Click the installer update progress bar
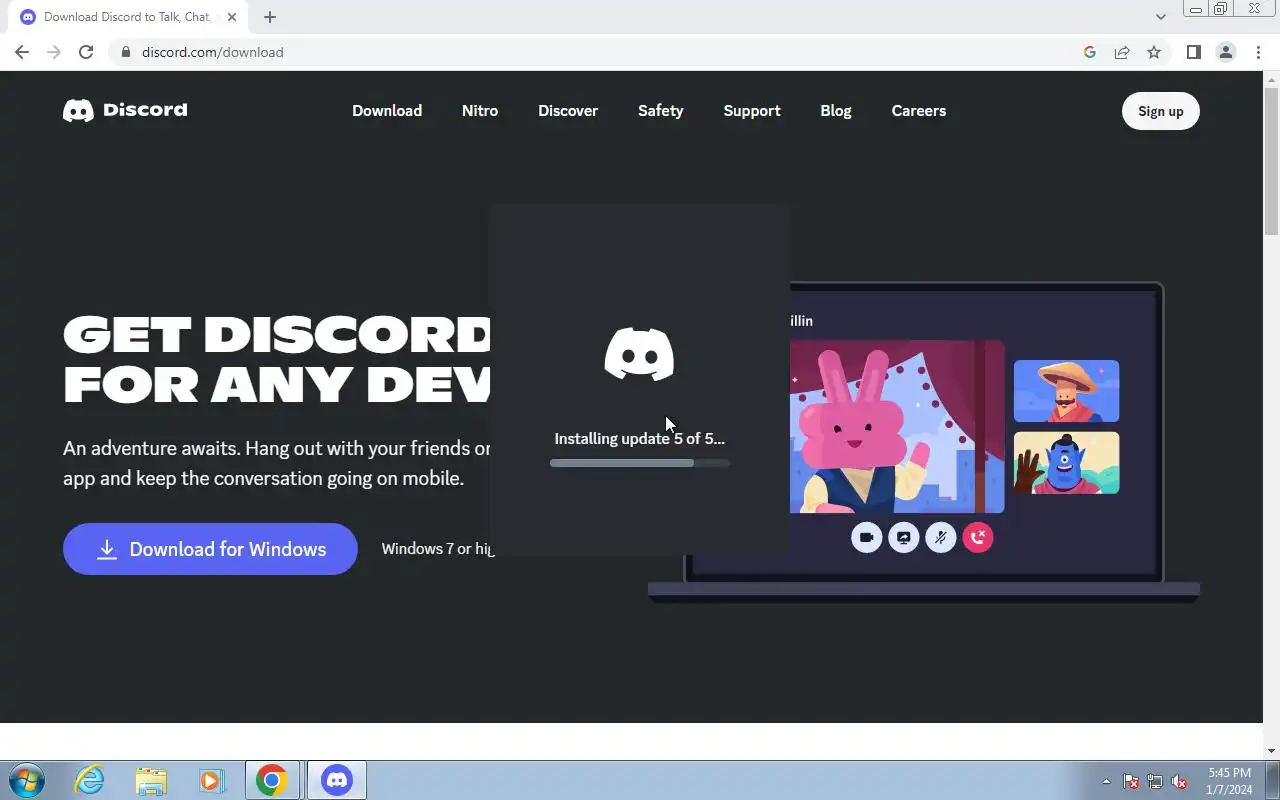Screen dimensions: 1280x800 click(x=640, y=463)
